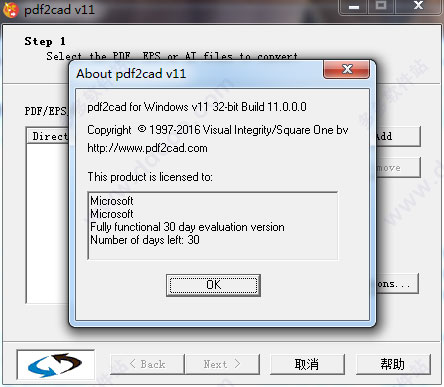Click the build version text line

[x=197, y=107]
